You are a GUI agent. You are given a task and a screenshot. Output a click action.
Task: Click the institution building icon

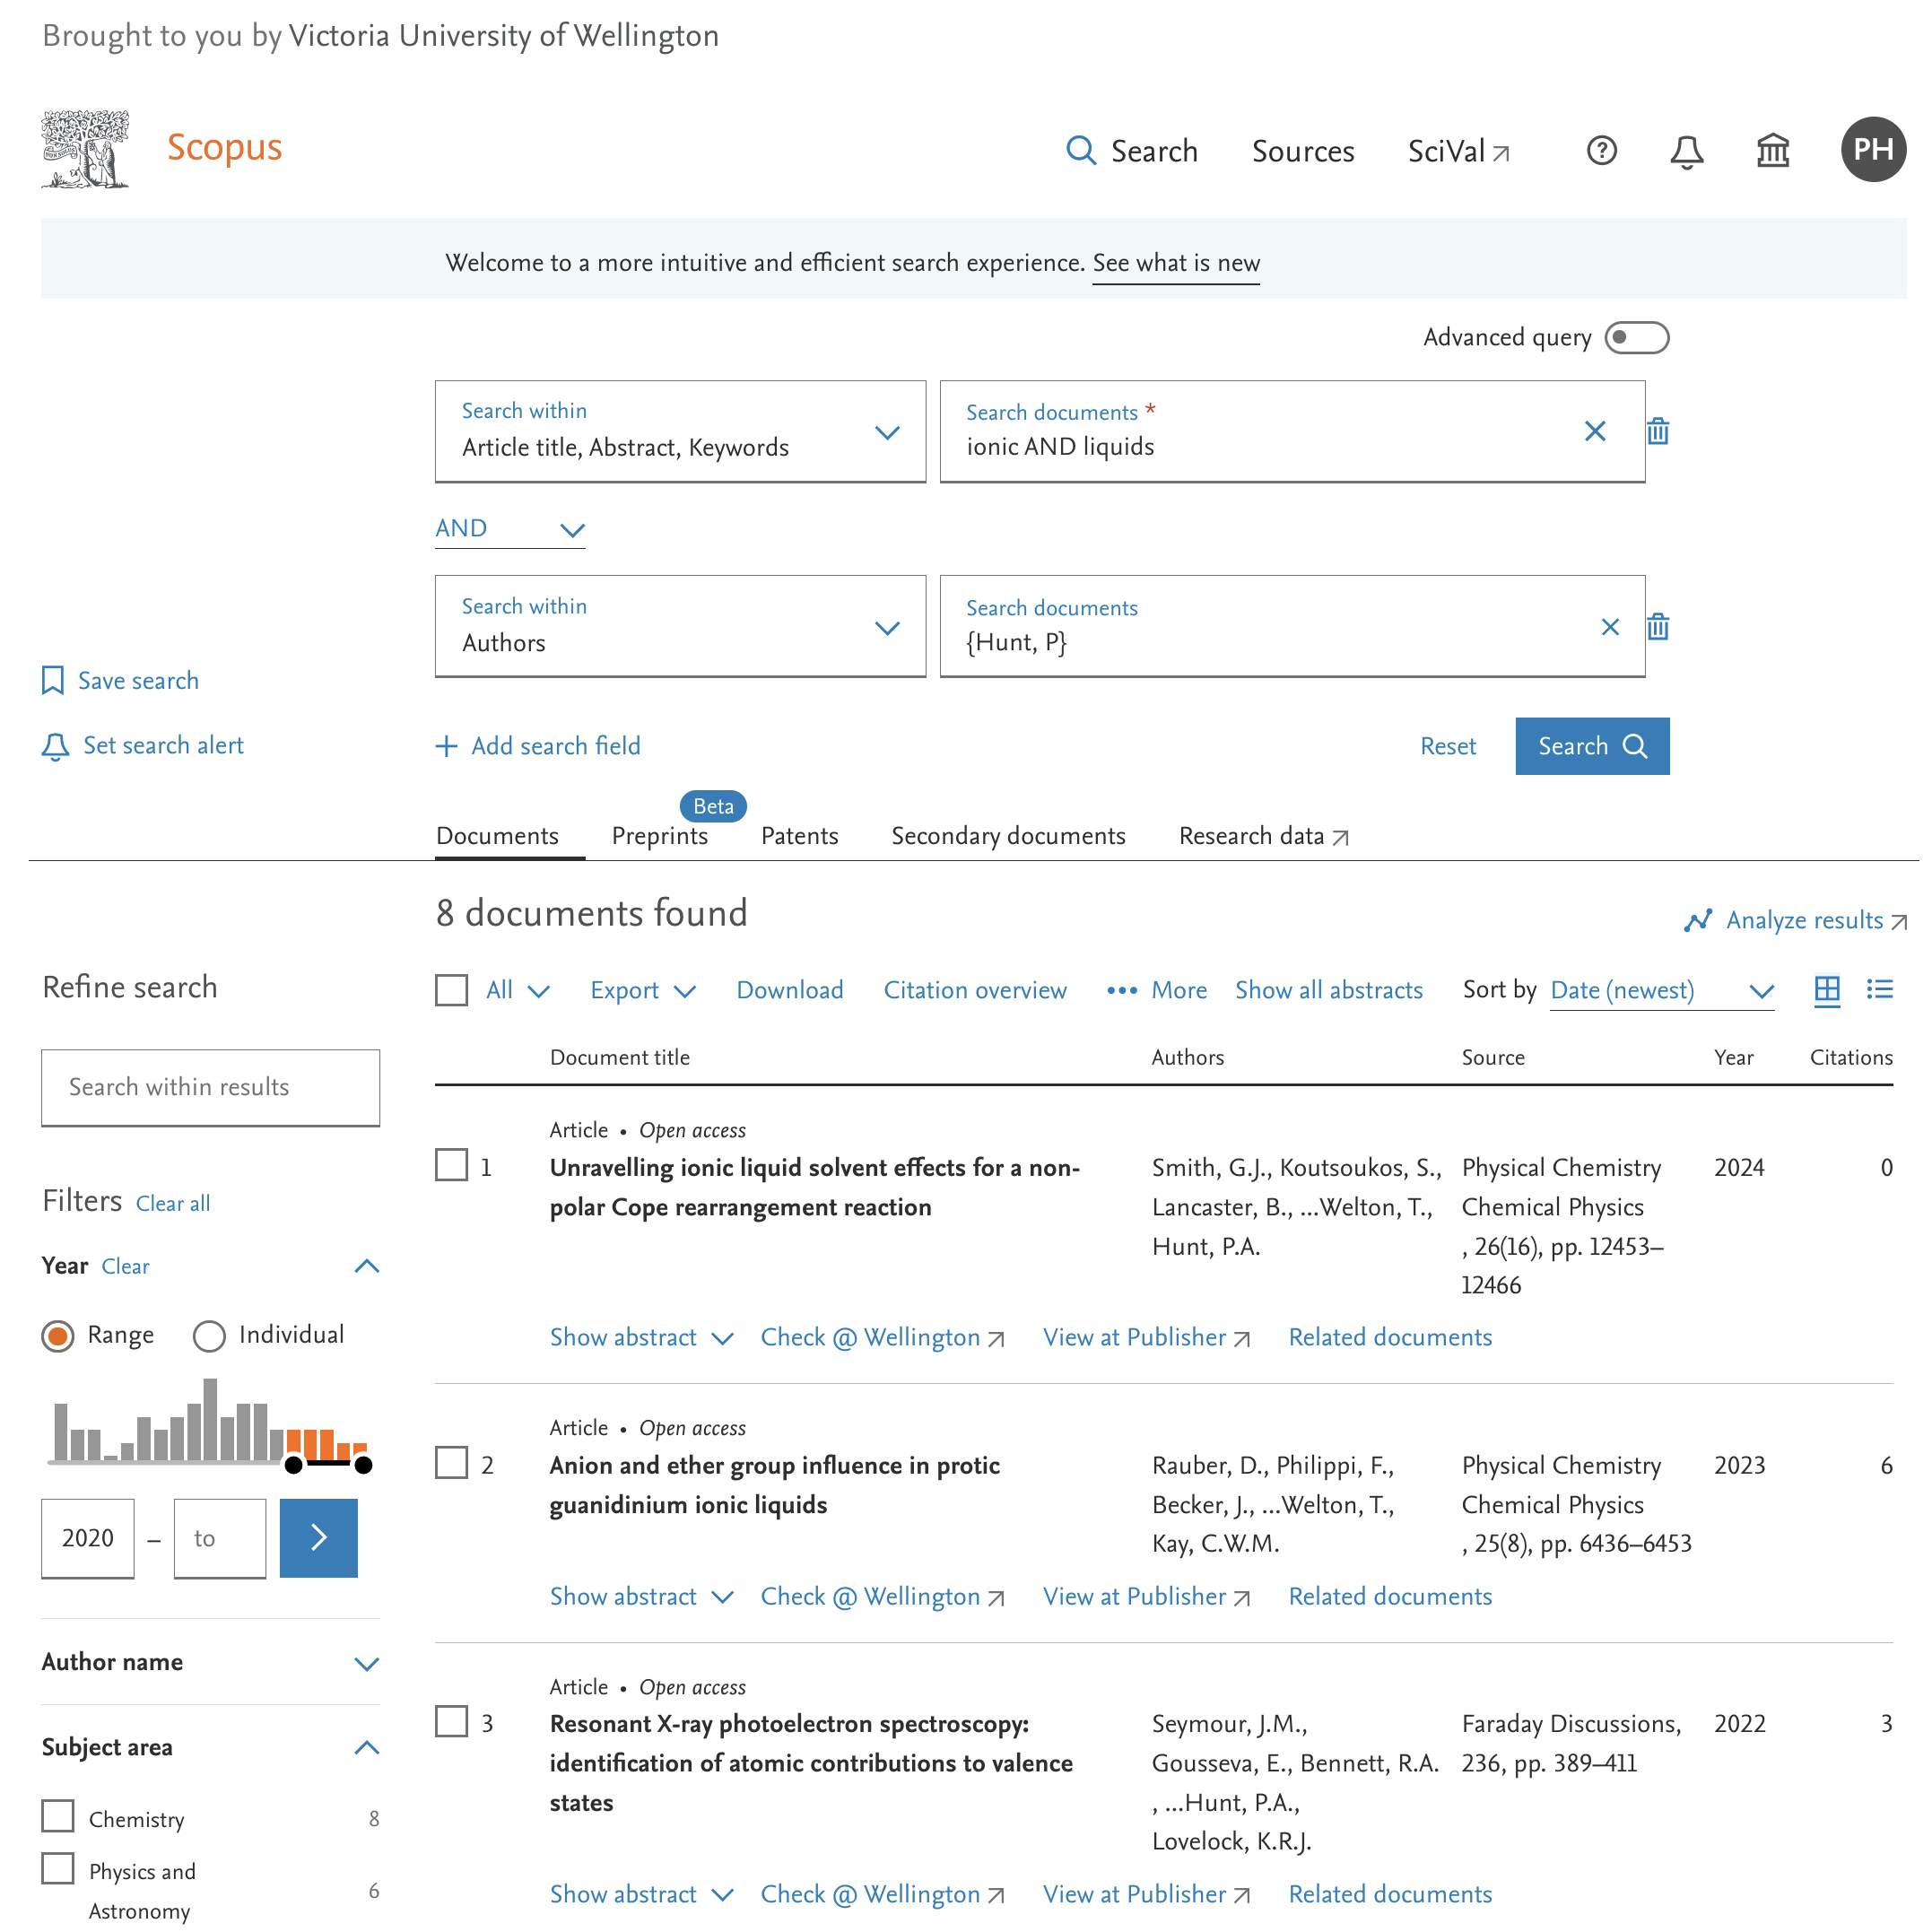tap(1772, 151)
